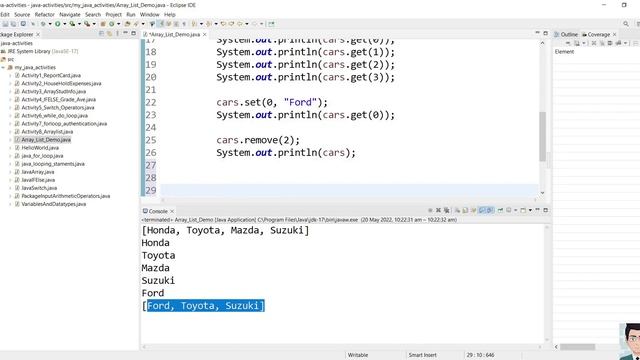Select VariablesAndDatatypes.java in Package Explorer

pos(53,204)
